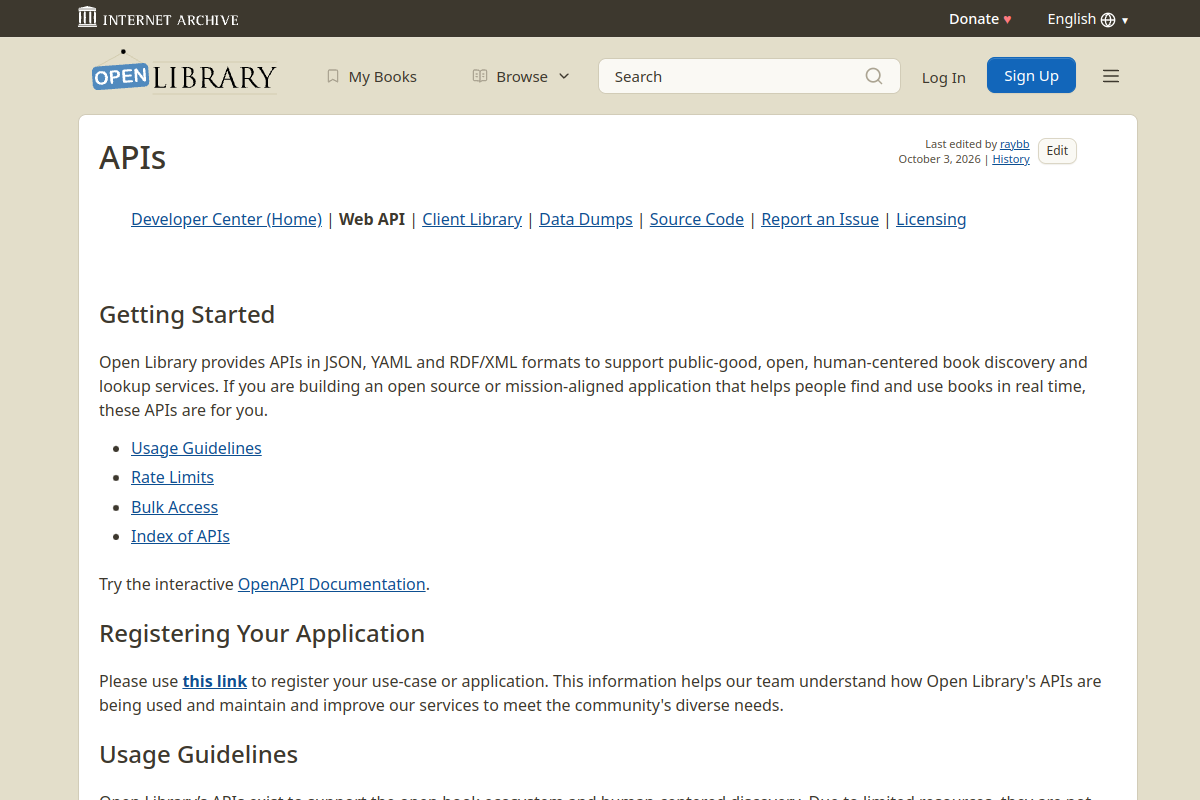Click the APIs page title
The height and width of the screenshot is (800, 1200).
132,158
